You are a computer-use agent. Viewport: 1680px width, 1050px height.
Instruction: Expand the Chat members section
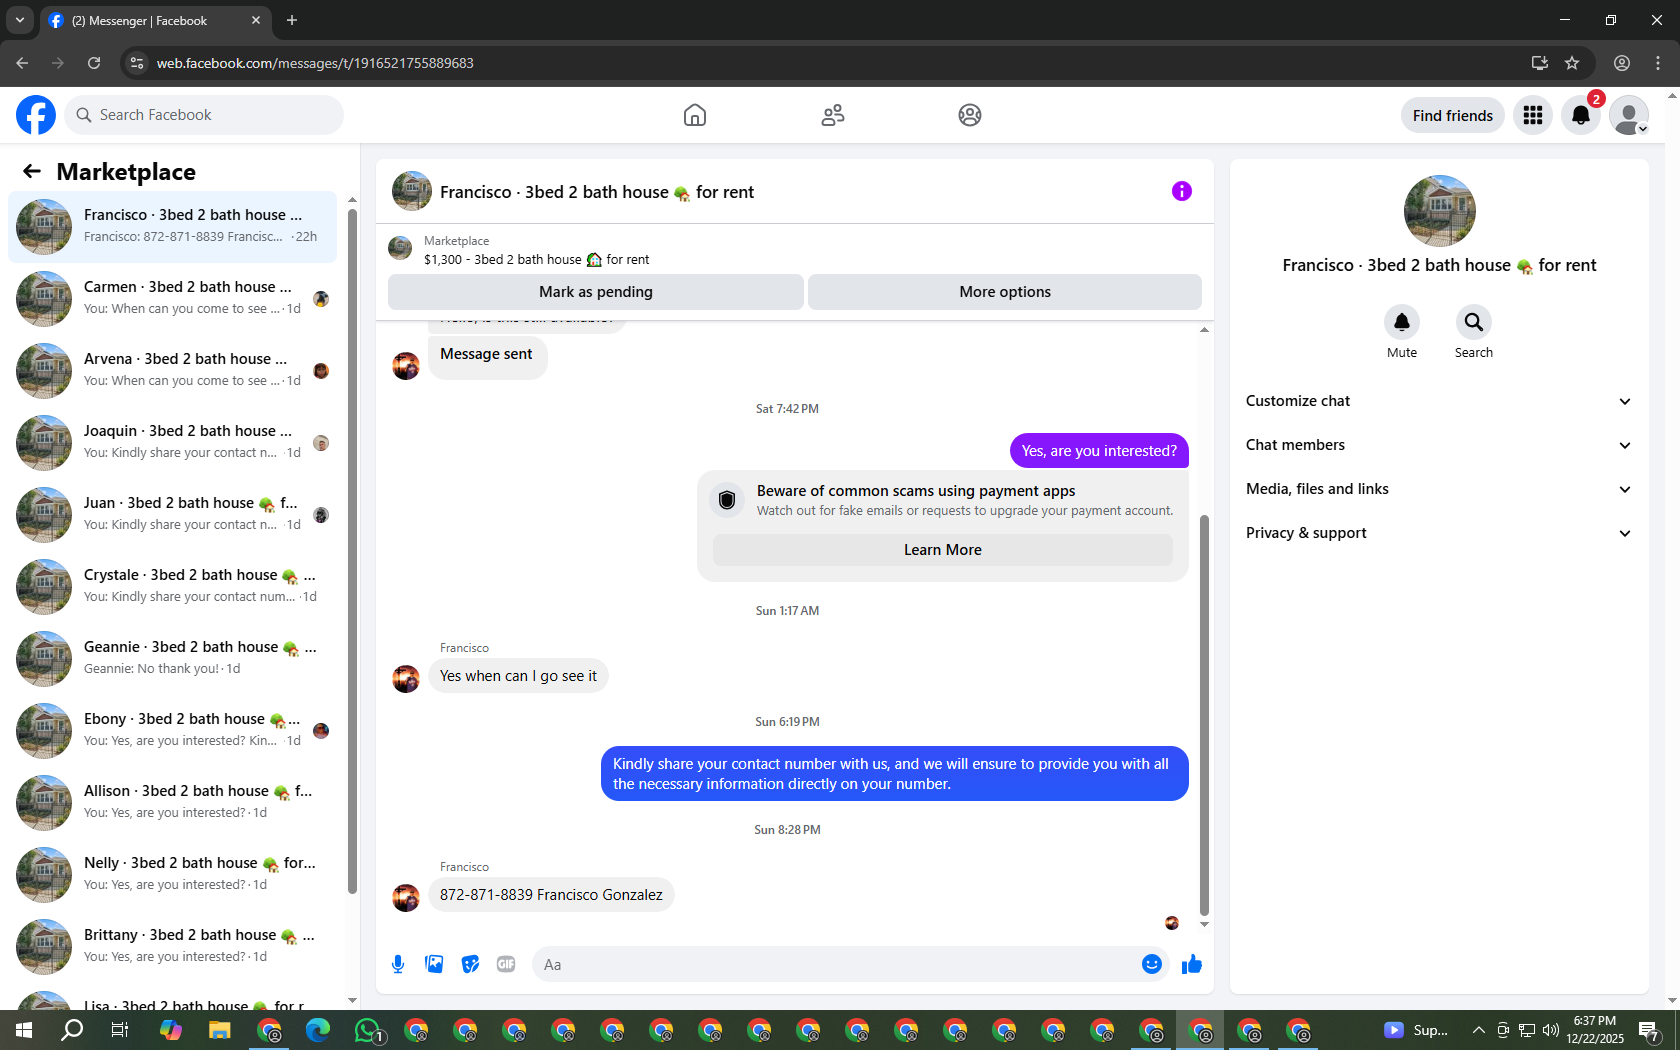[1439, 445]
